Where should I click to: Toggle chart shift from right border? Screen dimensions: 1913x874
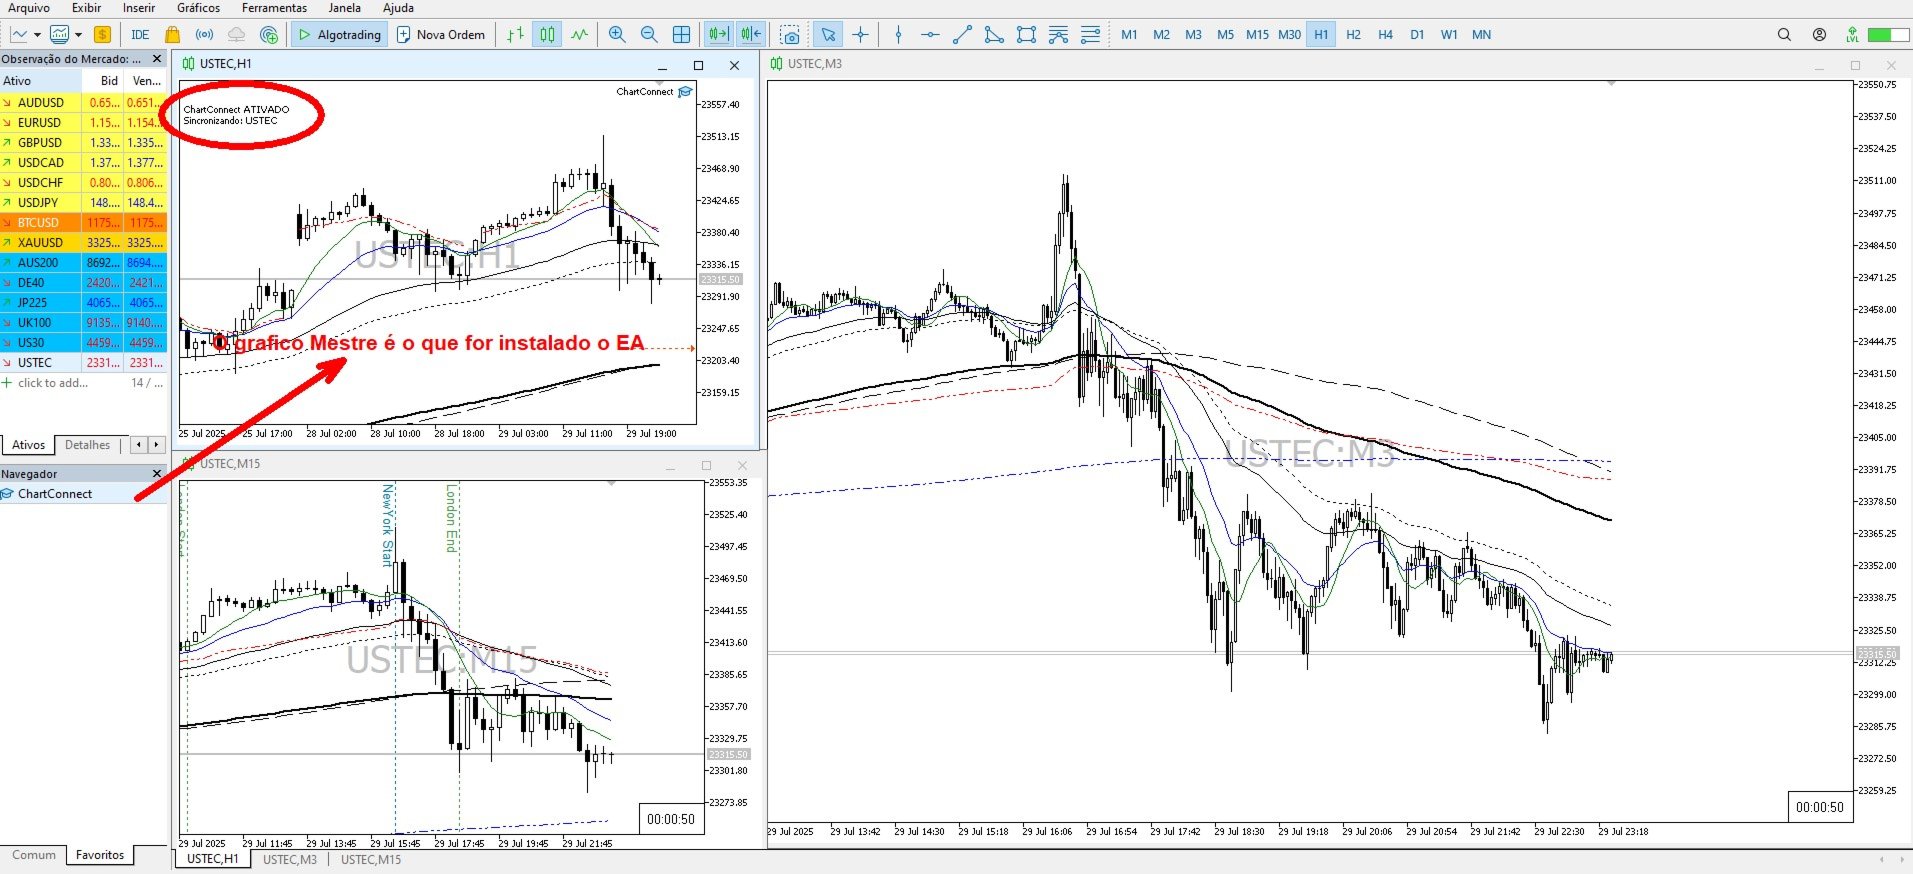pyautogui.click(x=752, y=35)
